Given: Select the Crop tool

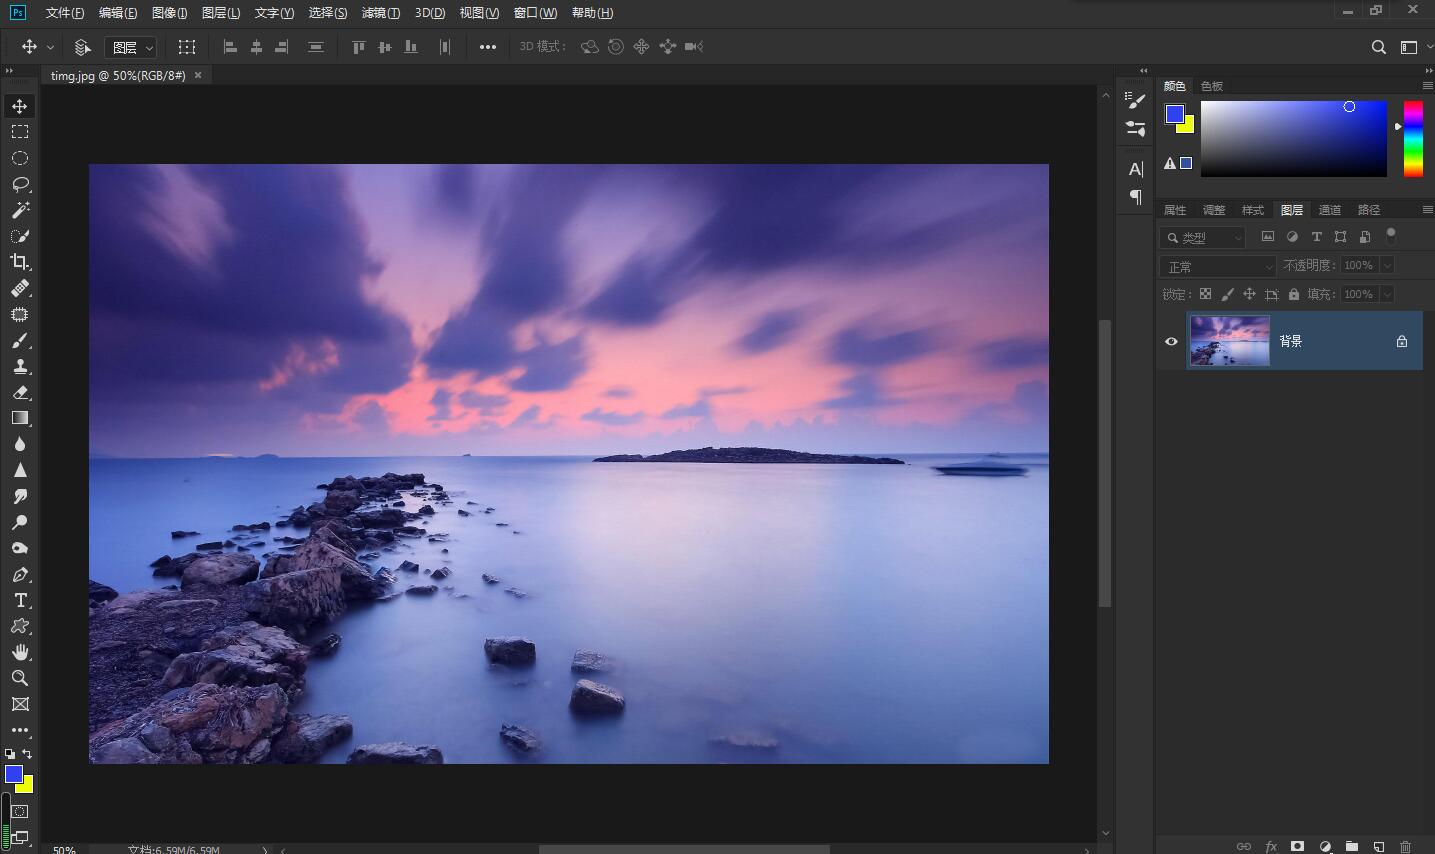Looking at the screenshot, I should point(20,262).
